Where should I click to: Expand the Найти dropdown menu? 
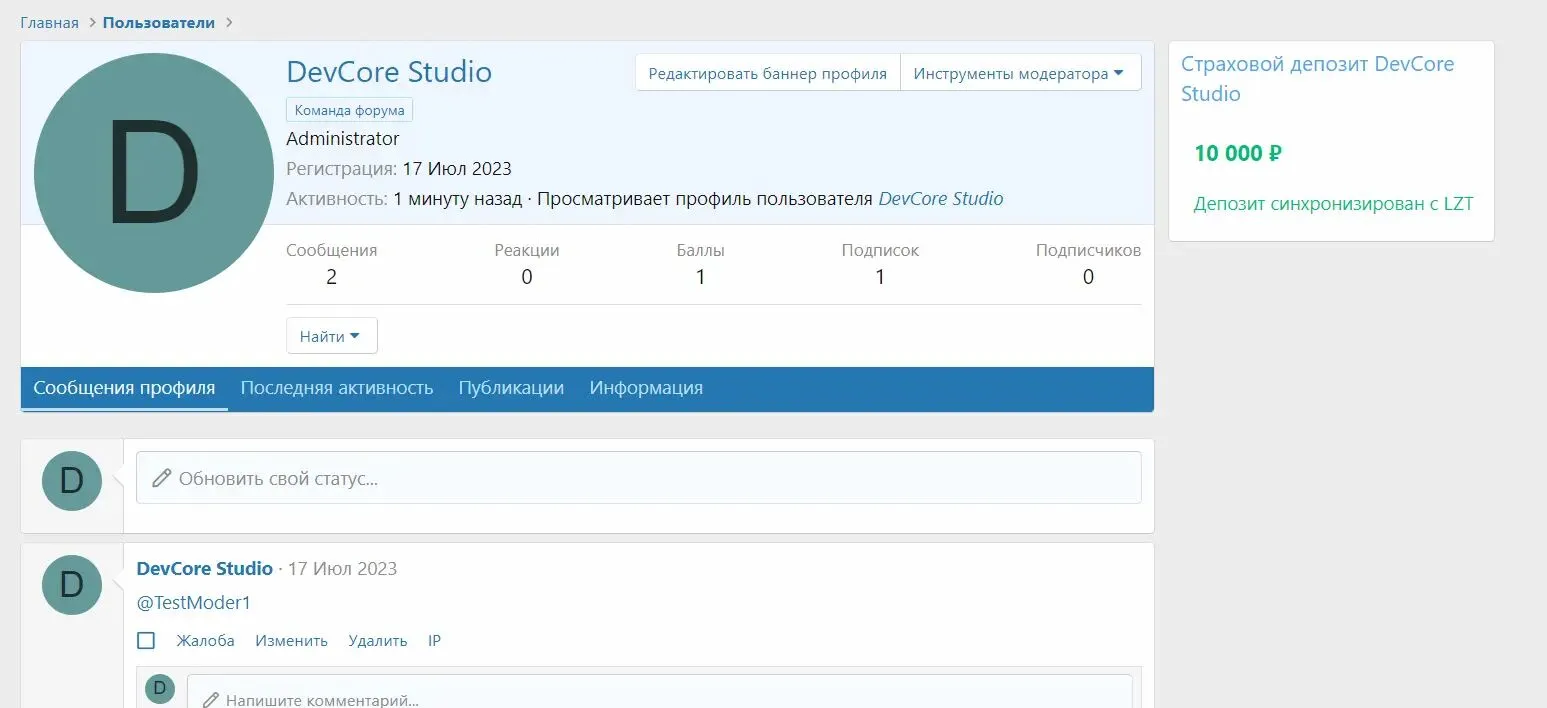click(x=331, y=337)
